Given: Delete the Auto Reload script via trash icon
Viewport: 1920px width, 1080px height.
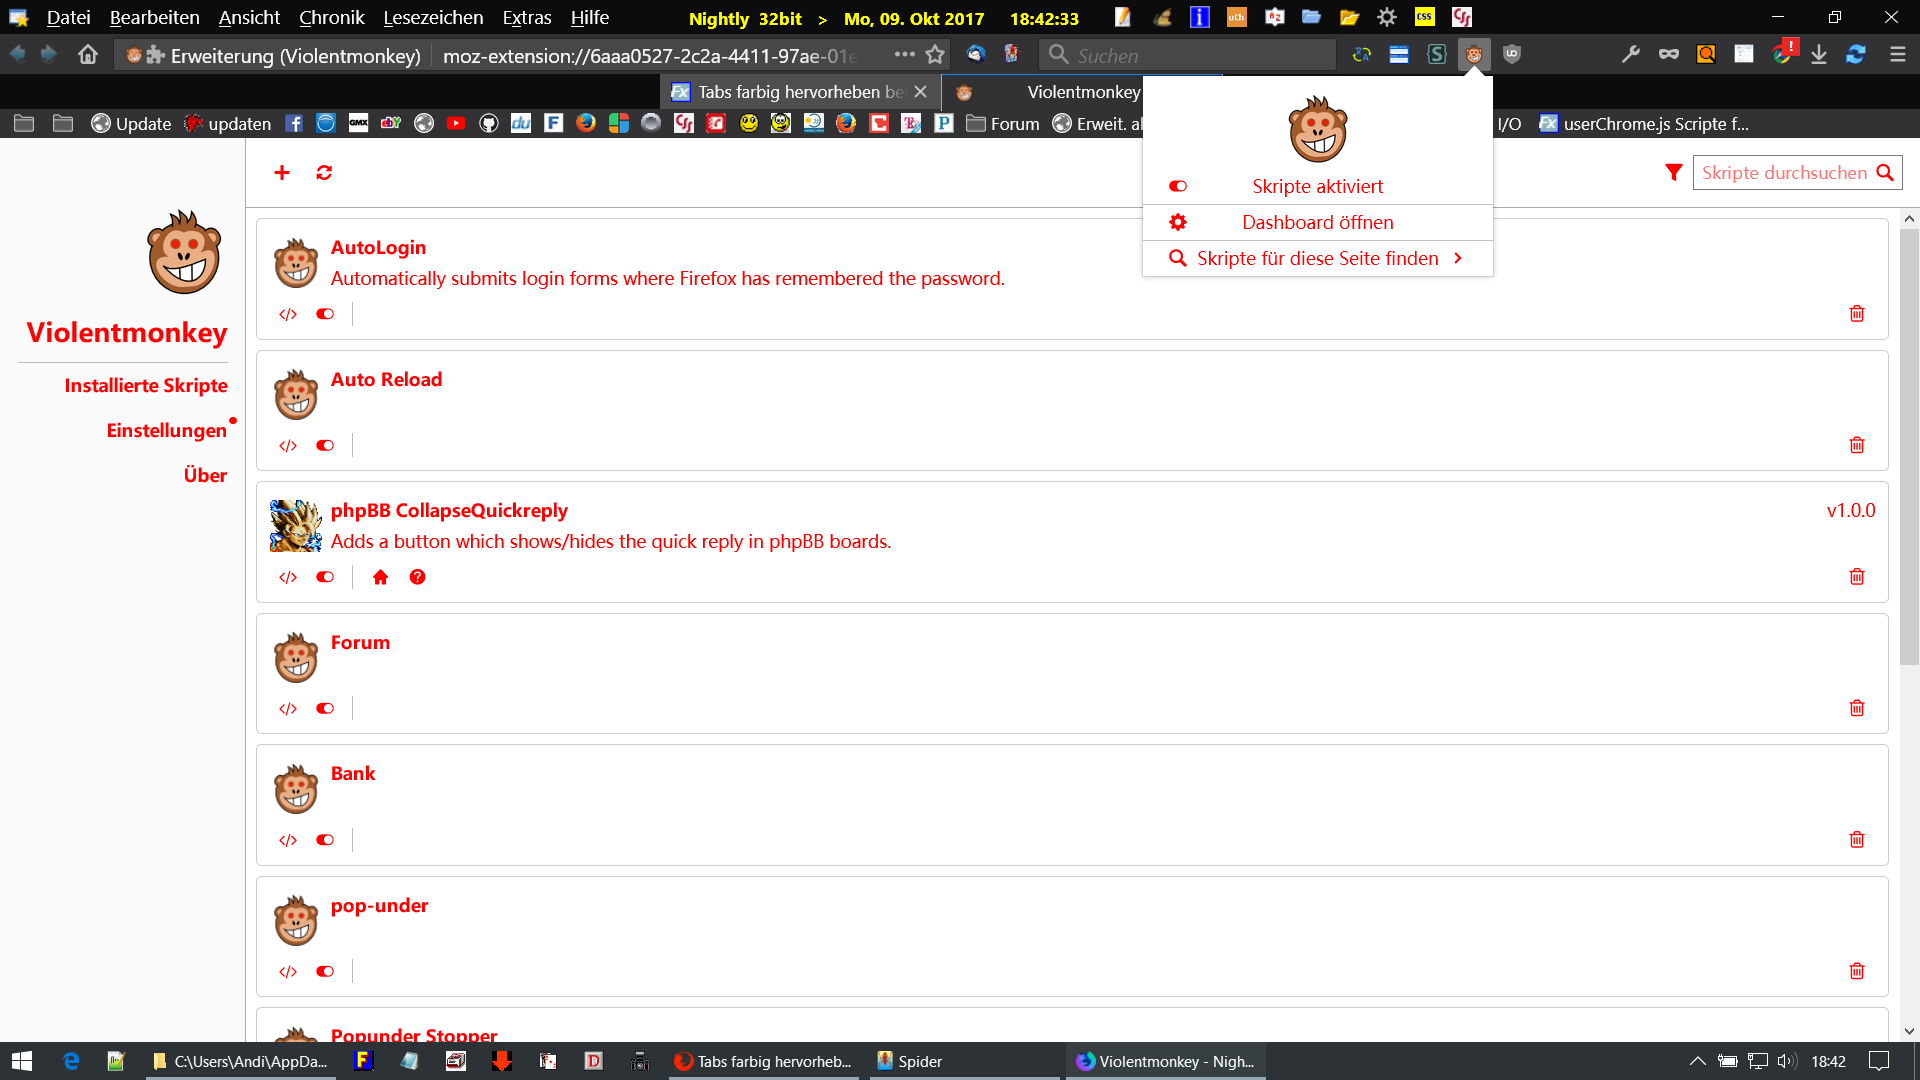Looking at the screenshot, I should click(1857, 445).
